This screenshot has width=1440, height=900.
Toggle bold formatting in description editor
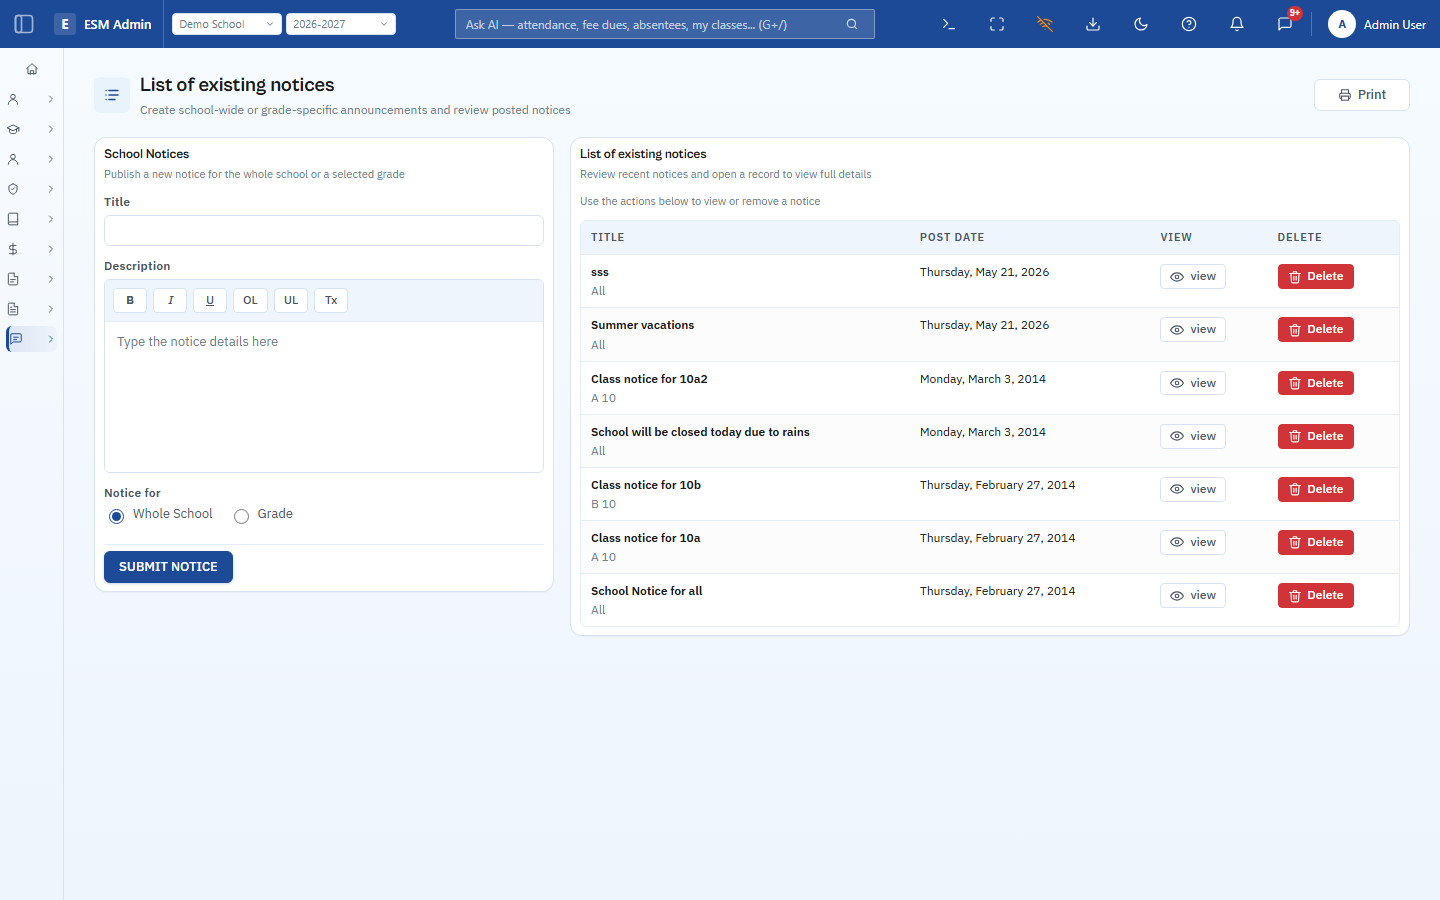coord(130,300)
